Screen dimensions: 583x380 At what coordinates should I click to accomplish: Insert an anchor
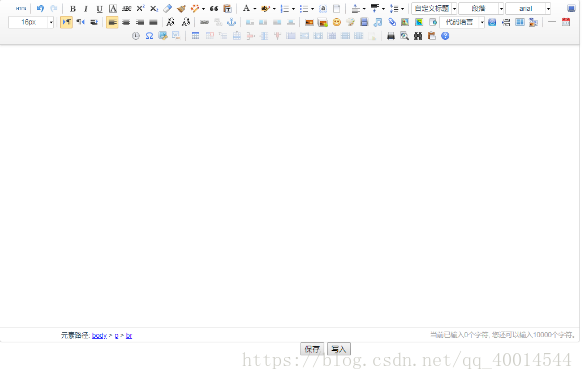click(232, 22)
